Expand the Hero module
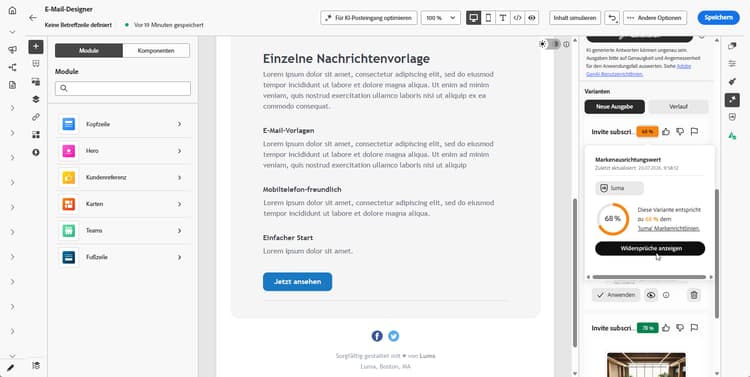The image size is (750, 377). coord(123,151)
